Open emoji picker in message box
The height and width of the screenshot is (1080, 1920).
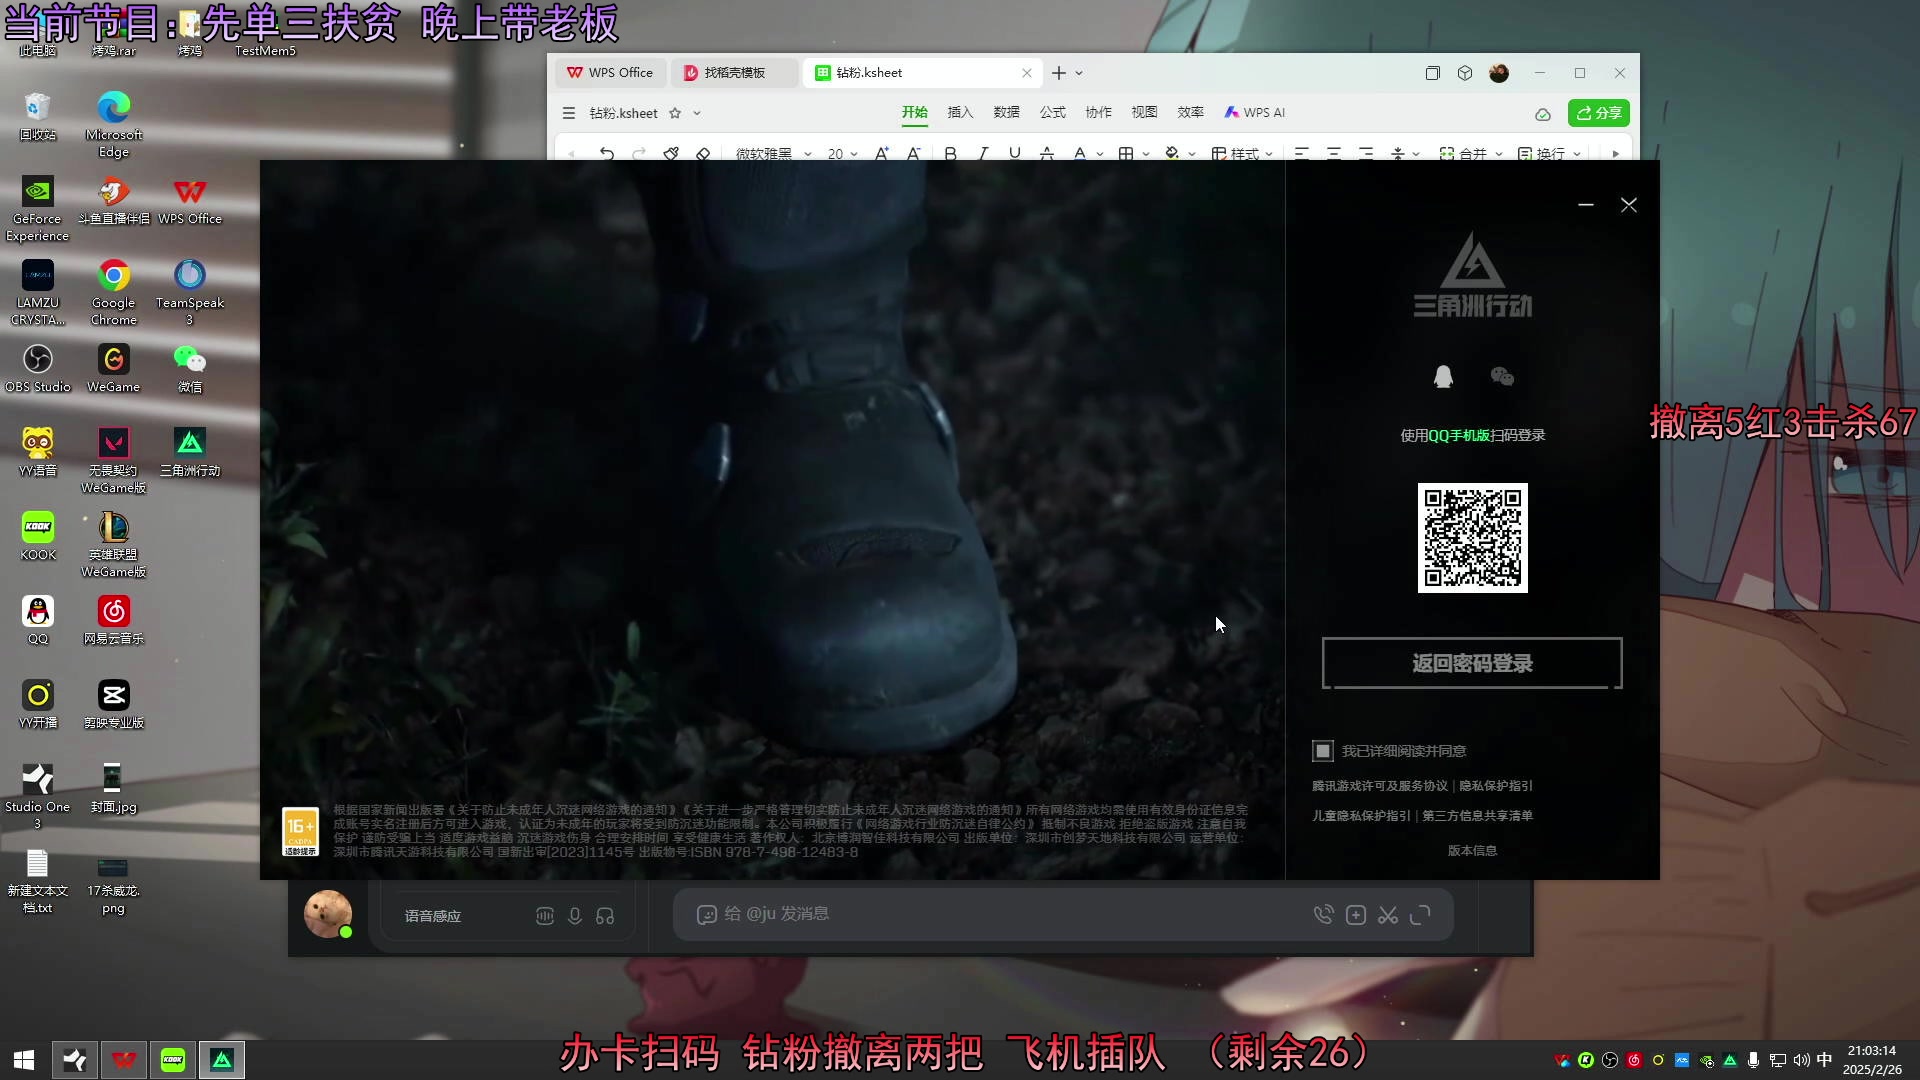pos(706,915)
